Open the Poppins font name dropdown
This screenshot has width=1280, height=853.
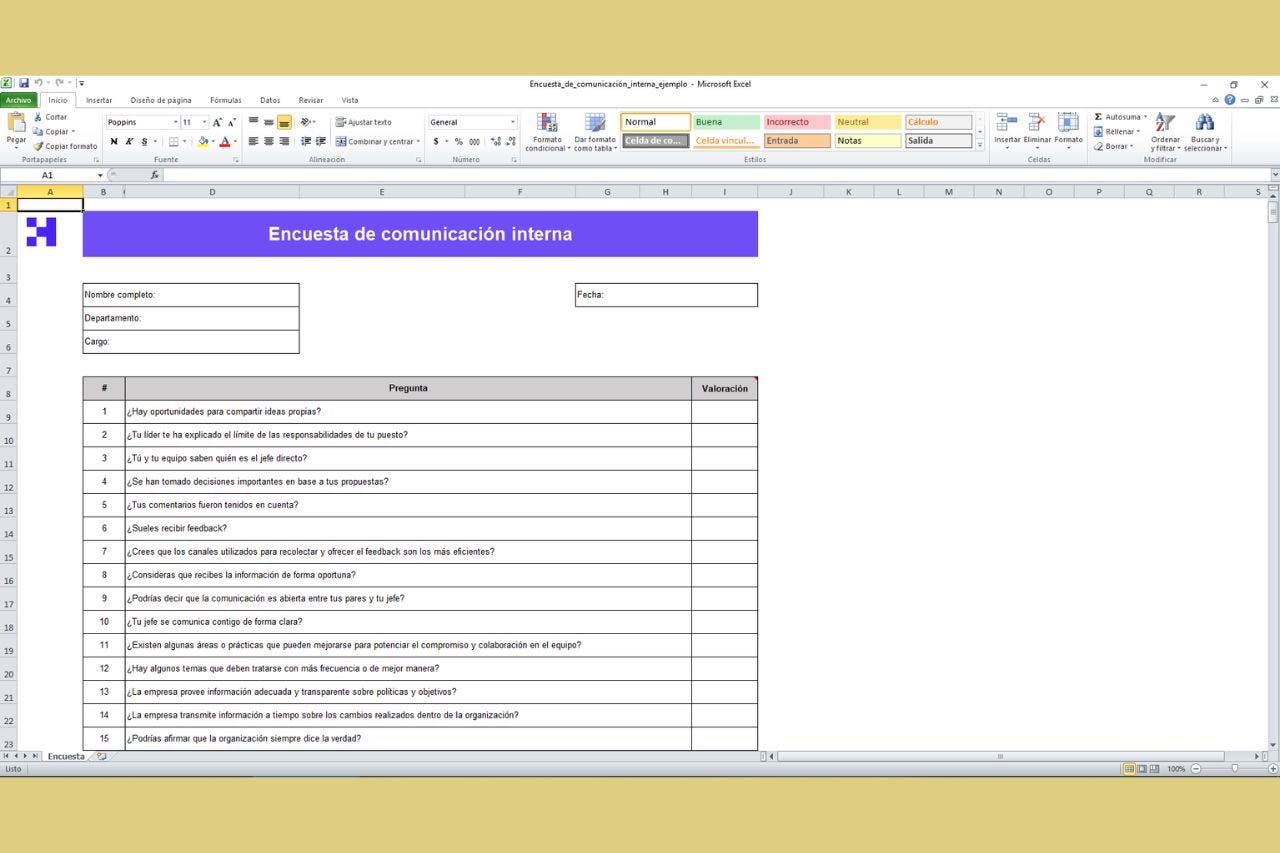tap(176, 122)
